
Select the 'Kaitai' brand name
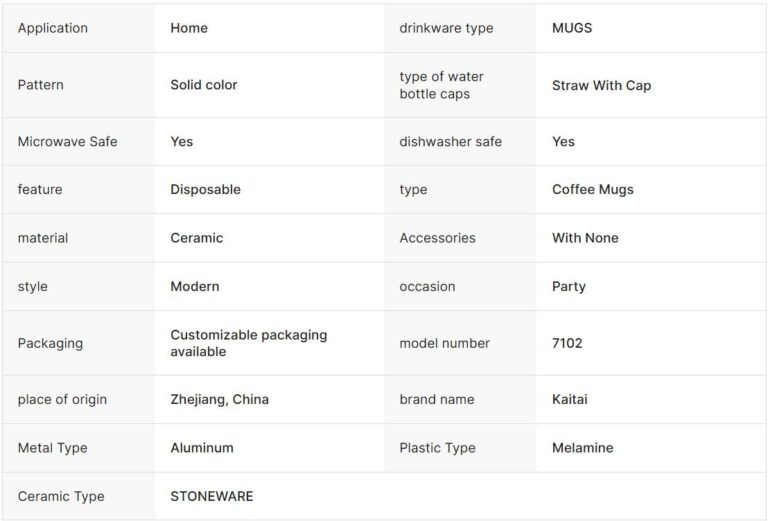(x=570, y=399)
